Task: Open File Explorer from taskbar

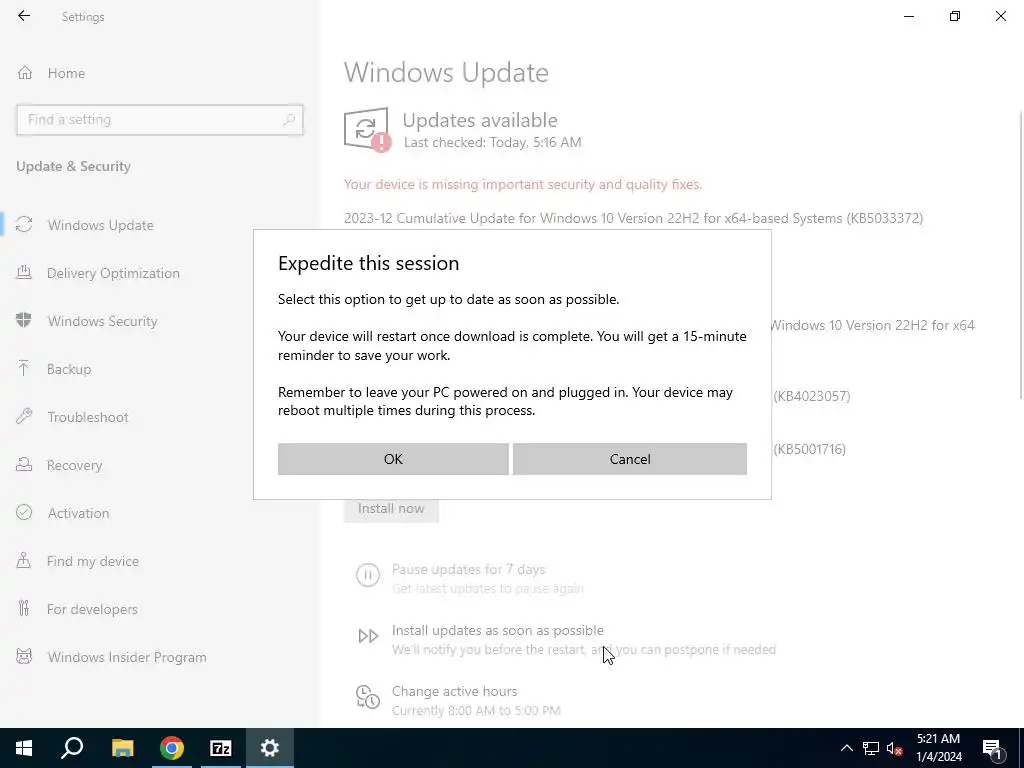Action: pos(122,748)
